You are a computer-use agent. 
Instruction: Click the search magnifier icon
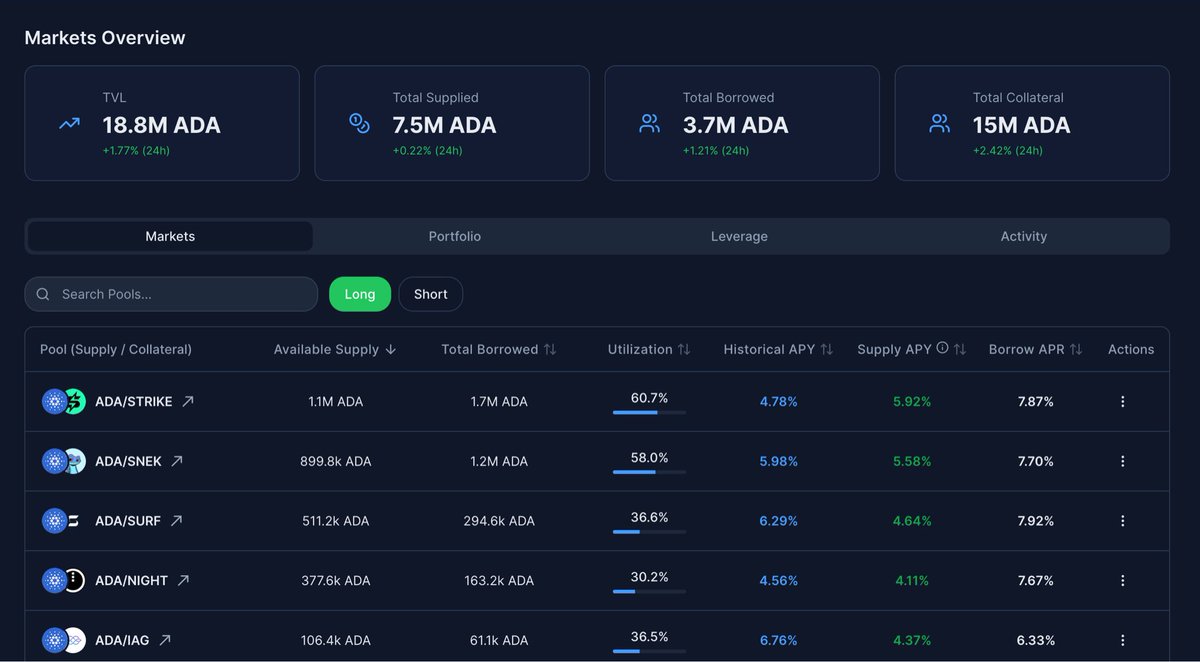click(43, 294)
